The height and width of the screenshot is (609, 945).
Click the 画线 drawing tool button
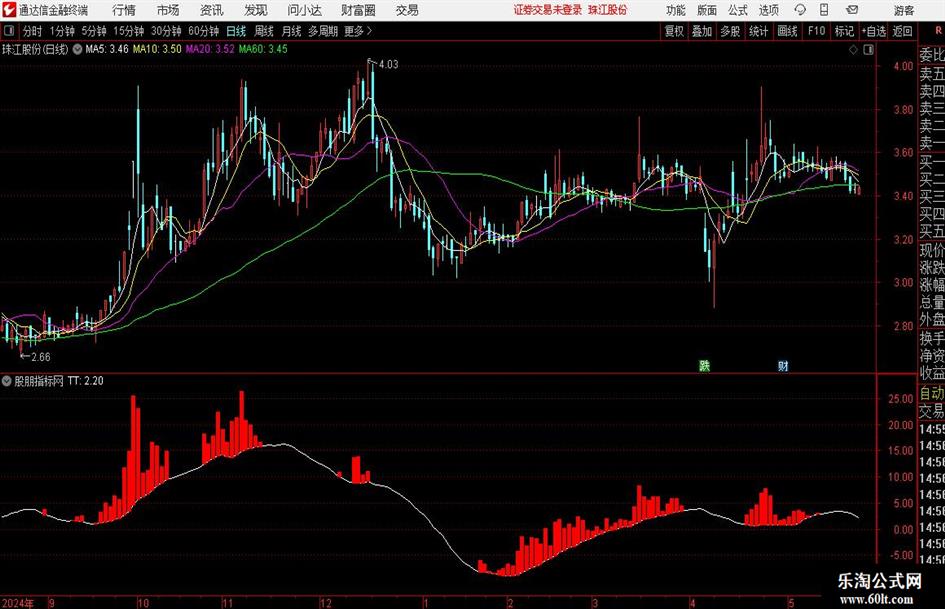(x=787, y=31)
